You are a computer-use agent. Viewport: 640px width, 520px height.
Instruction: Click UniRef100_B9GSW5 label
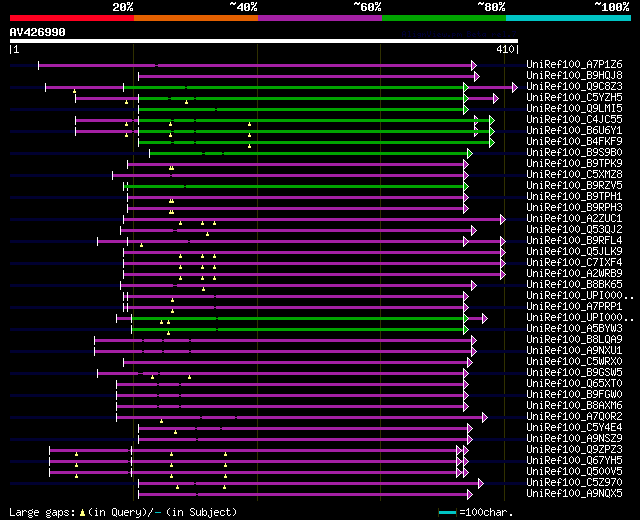tap(574, 373)
